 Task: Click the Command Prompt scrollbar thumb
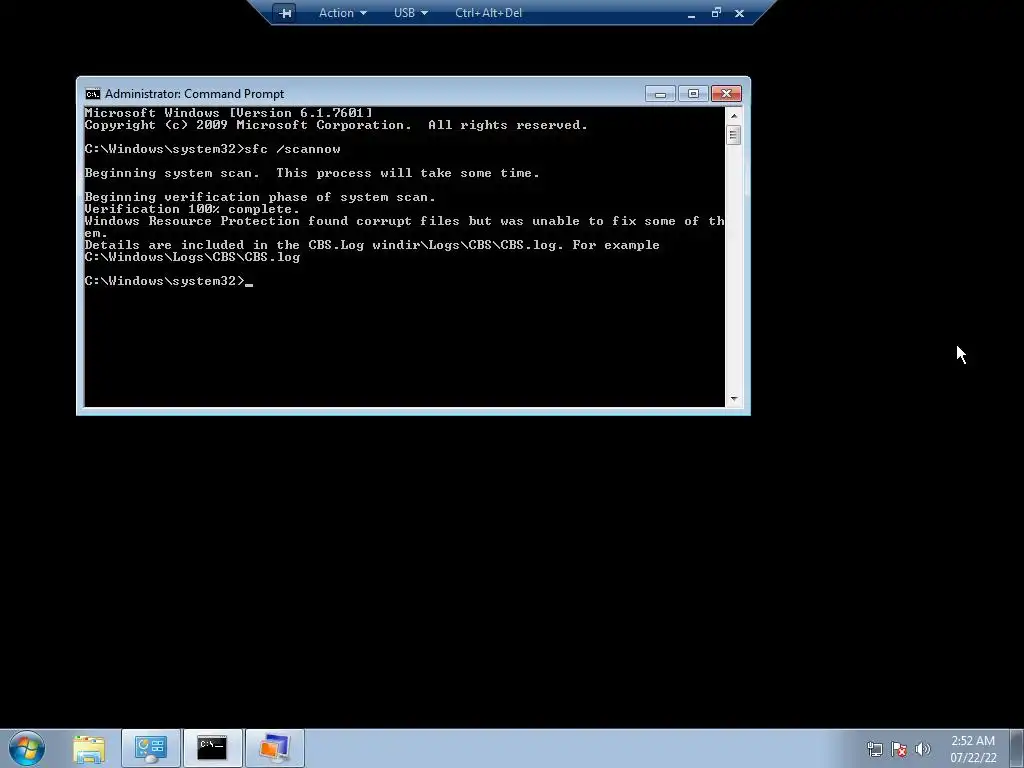[x=734, y=135]
